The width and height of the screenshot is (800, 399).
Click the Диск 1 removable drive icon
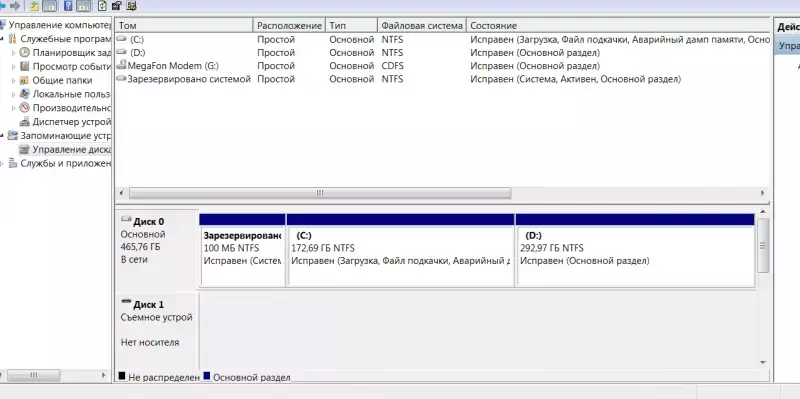click(x=126, y=302)
